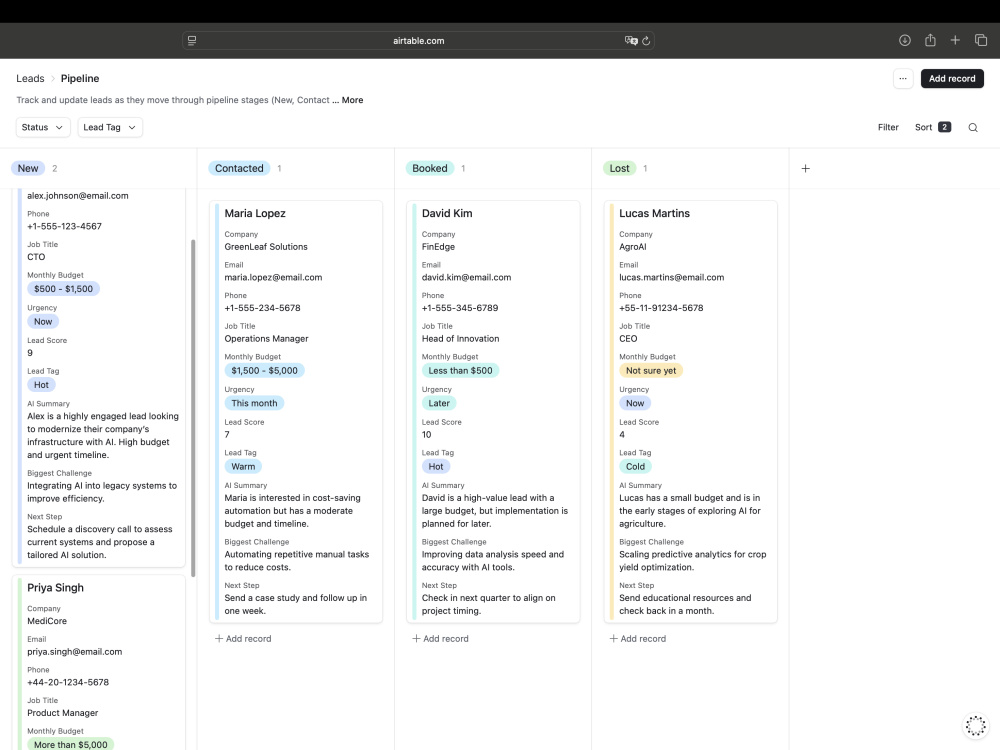Click the $500 - $1,500 budget tag
This screenshot has width=1000, height=750.
coord(64,289)
